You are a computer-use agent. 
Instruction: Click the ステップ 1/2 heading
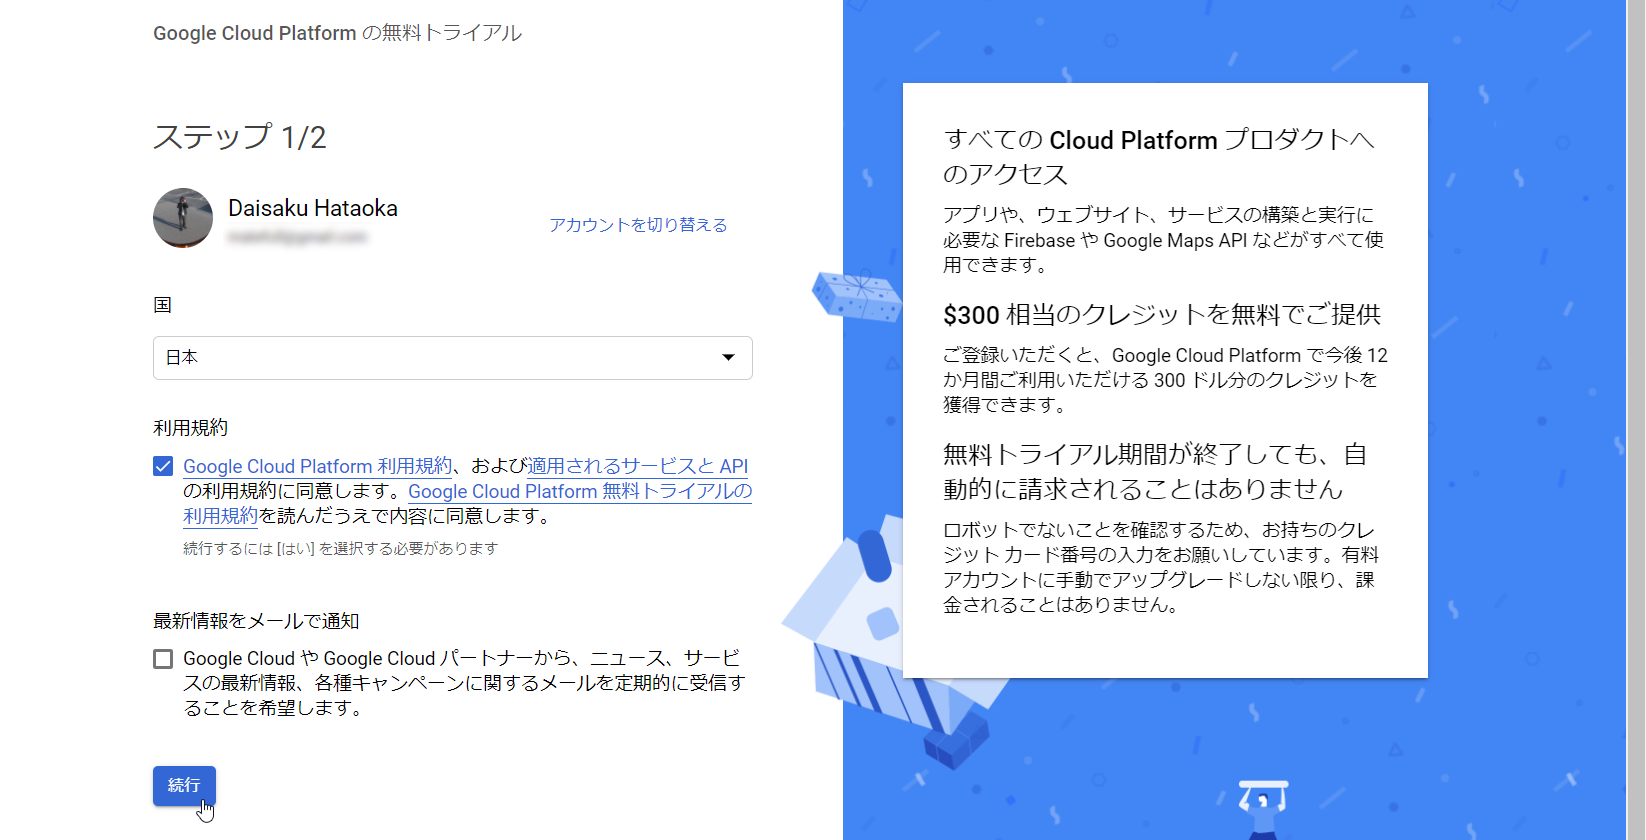240,137
